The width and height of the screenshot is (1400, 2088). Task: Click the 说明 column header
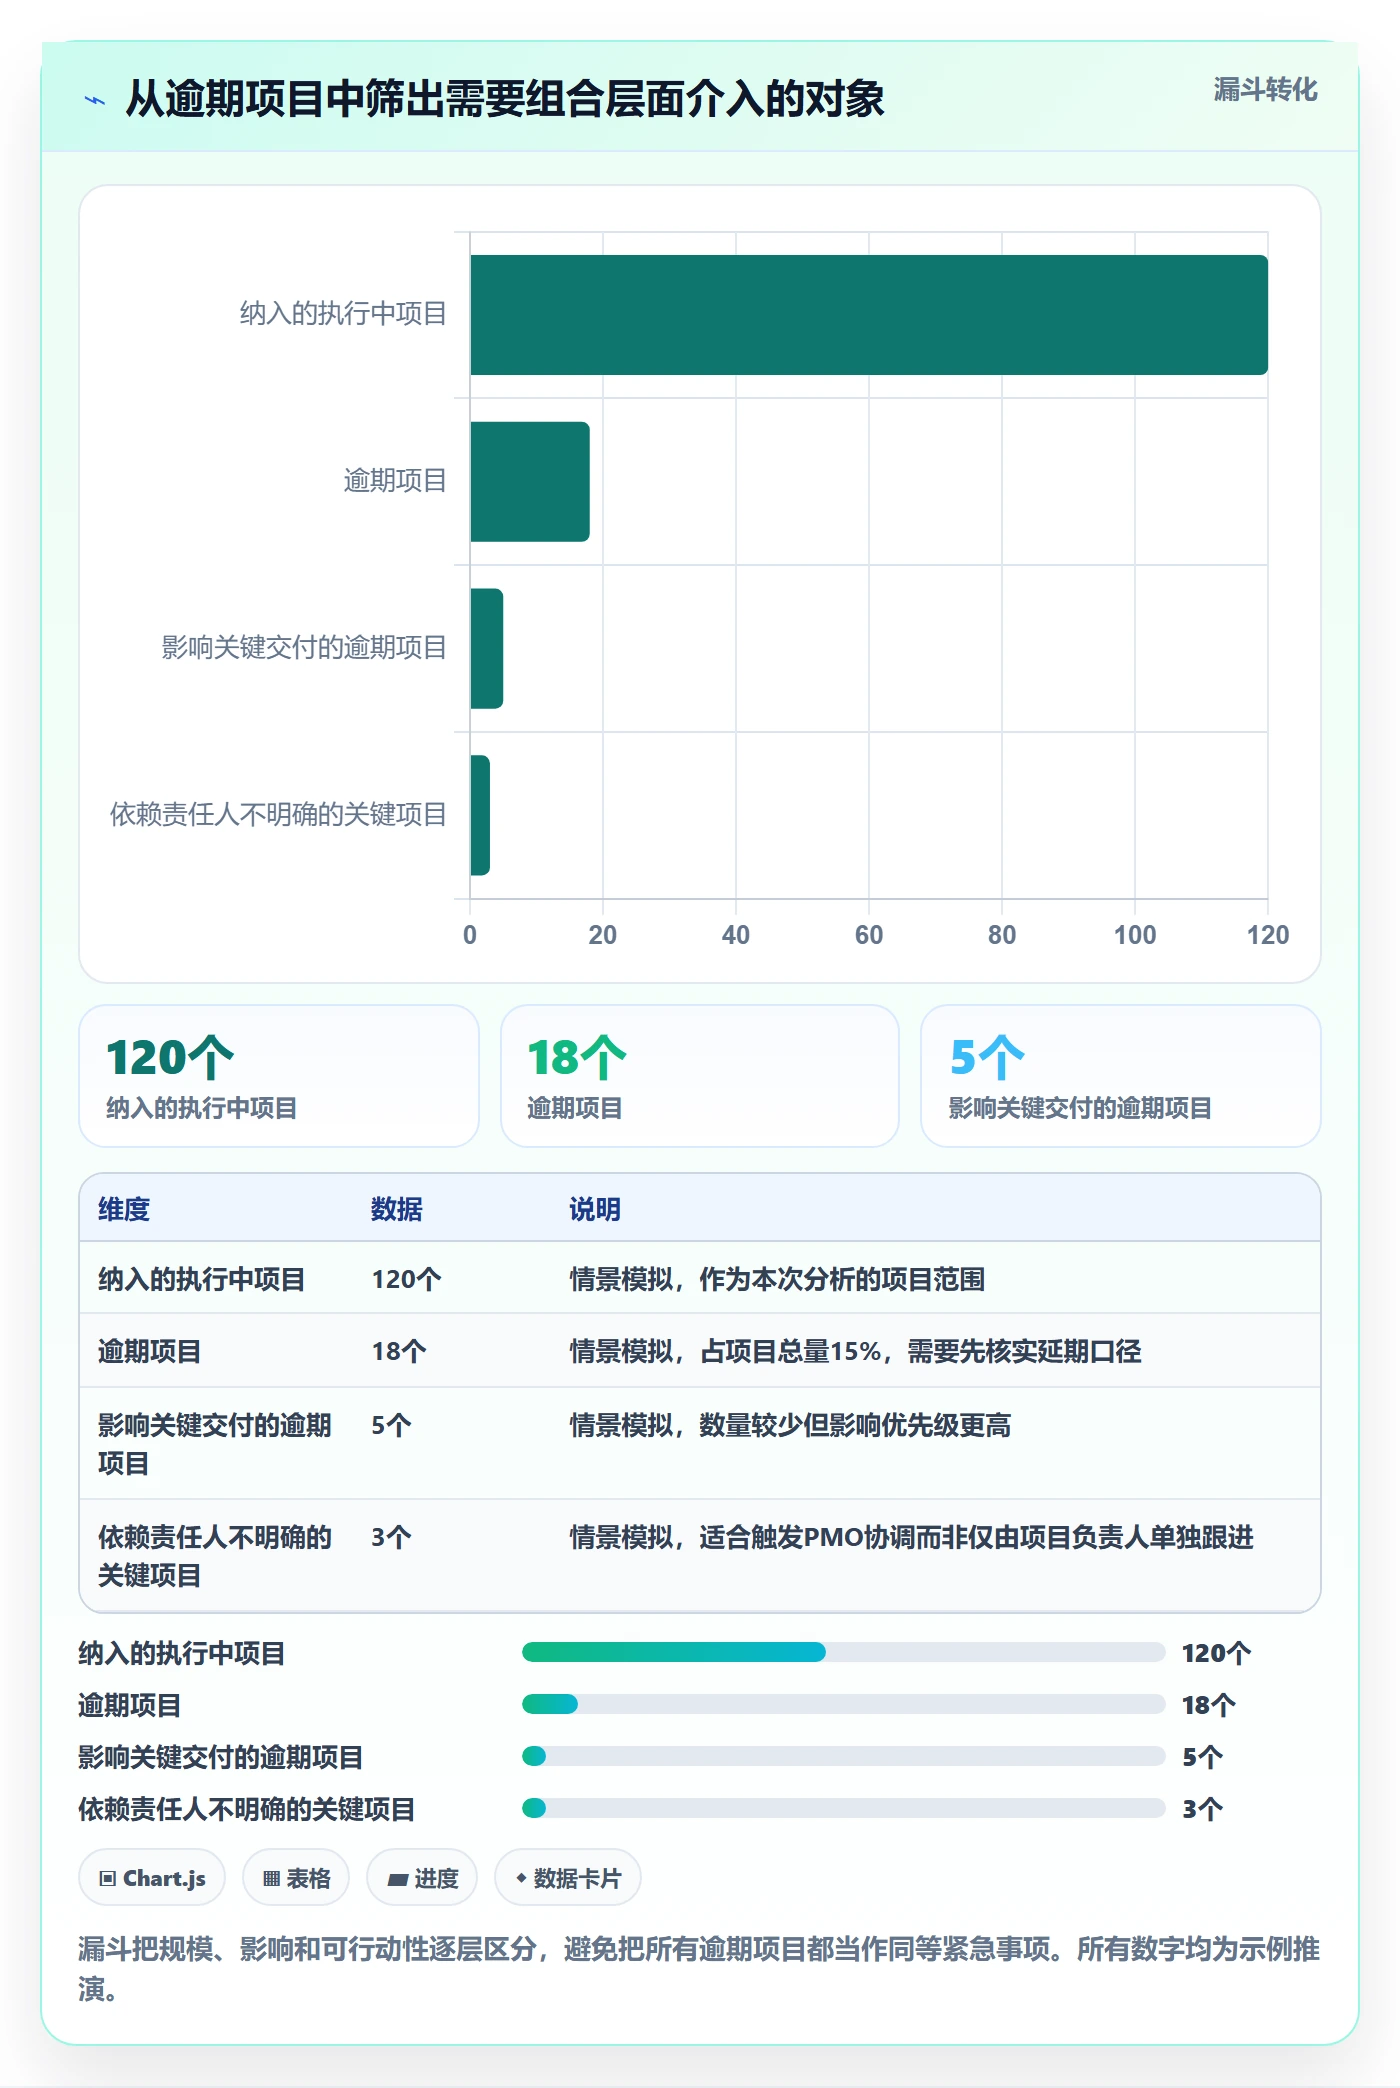point(595,1209)
